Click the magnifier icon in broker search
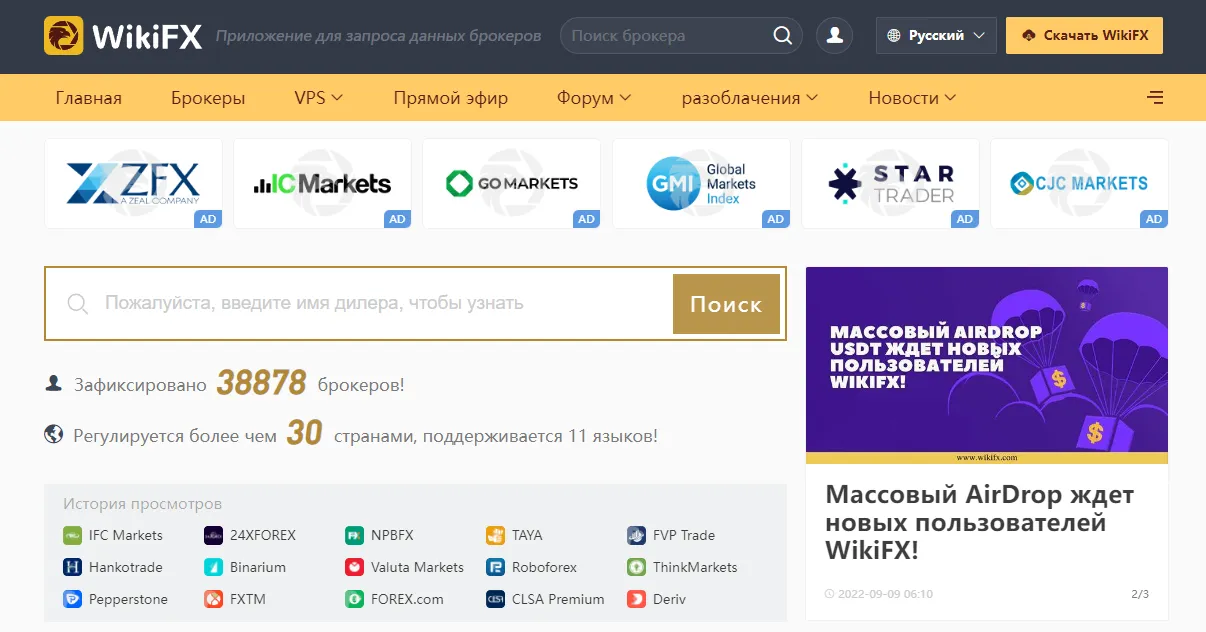The image size is (1206, 632). pos(782,36)
